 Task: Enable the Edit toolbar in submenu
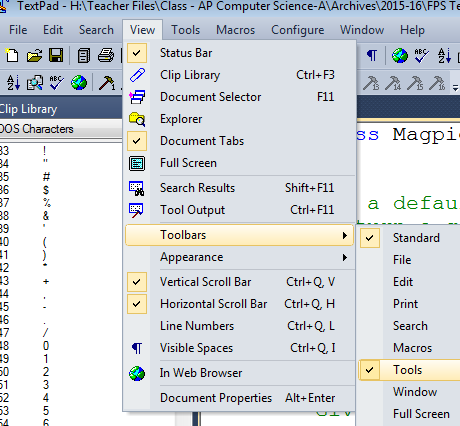410,282
